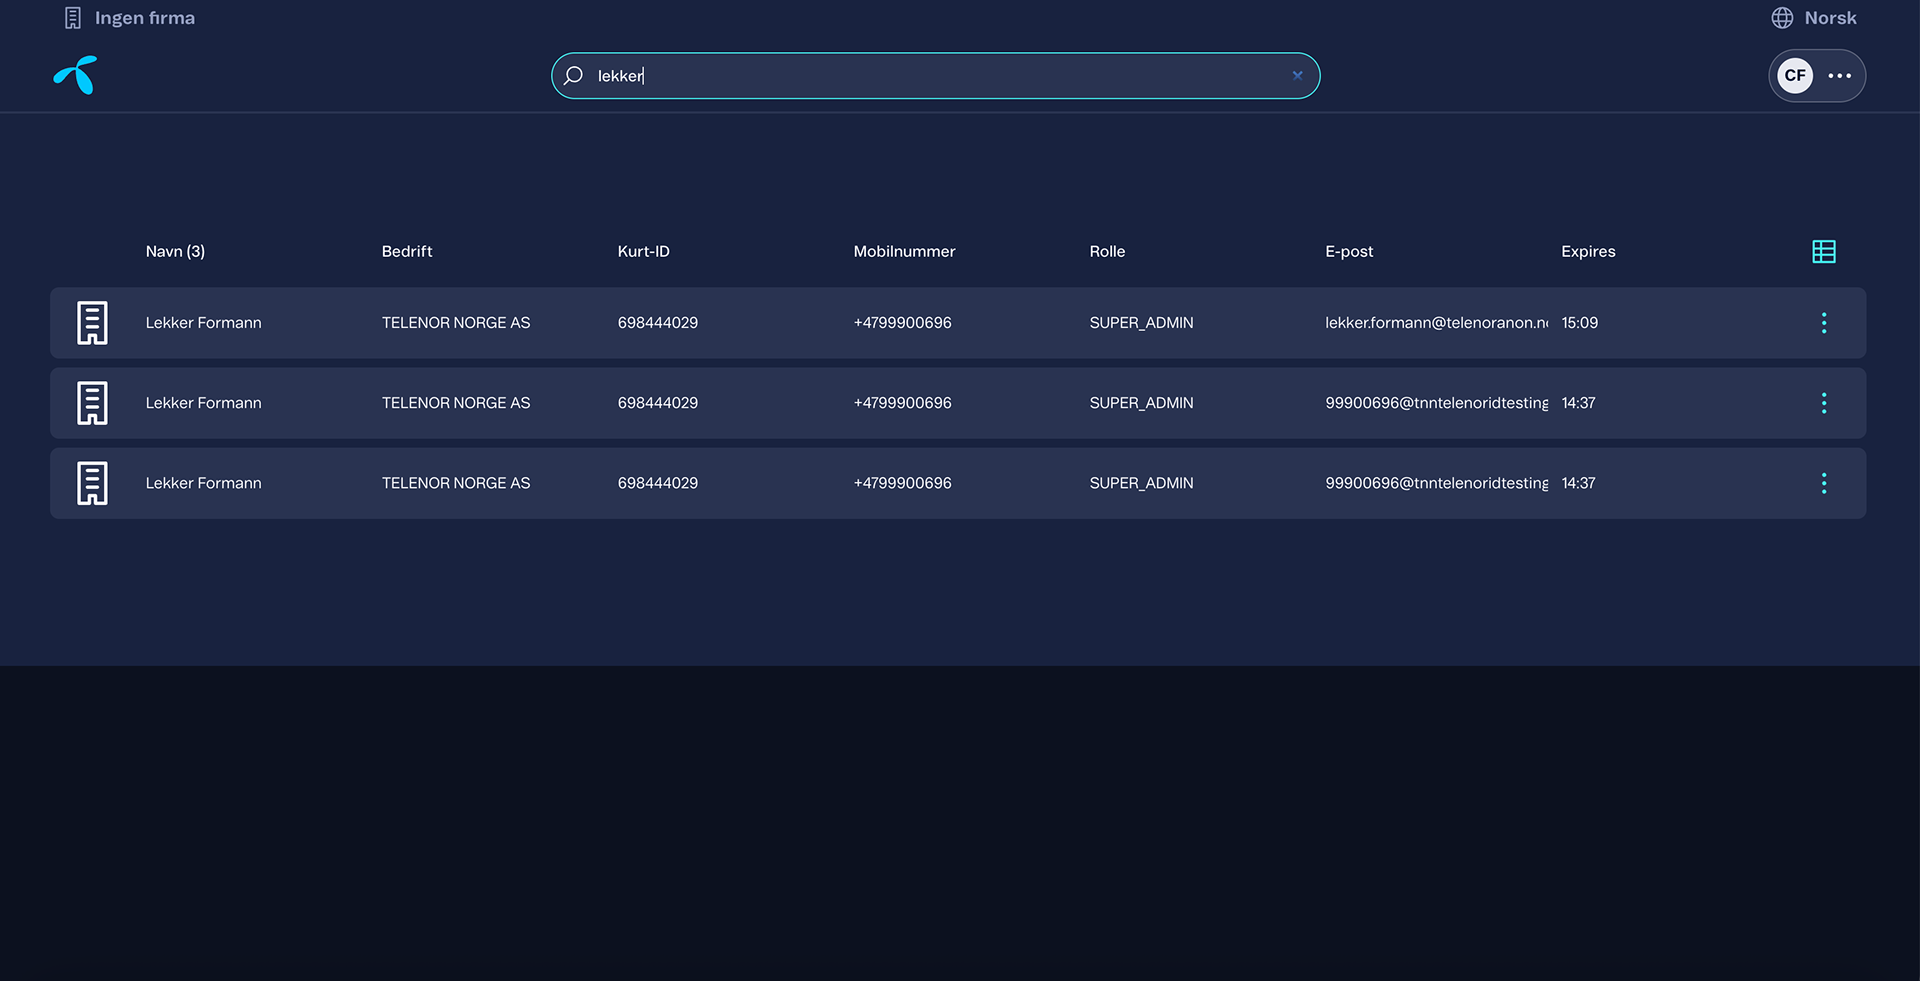Click building icon in the 15:09 row
Viewport: 1920px width, 981px height.
point(92,323)
